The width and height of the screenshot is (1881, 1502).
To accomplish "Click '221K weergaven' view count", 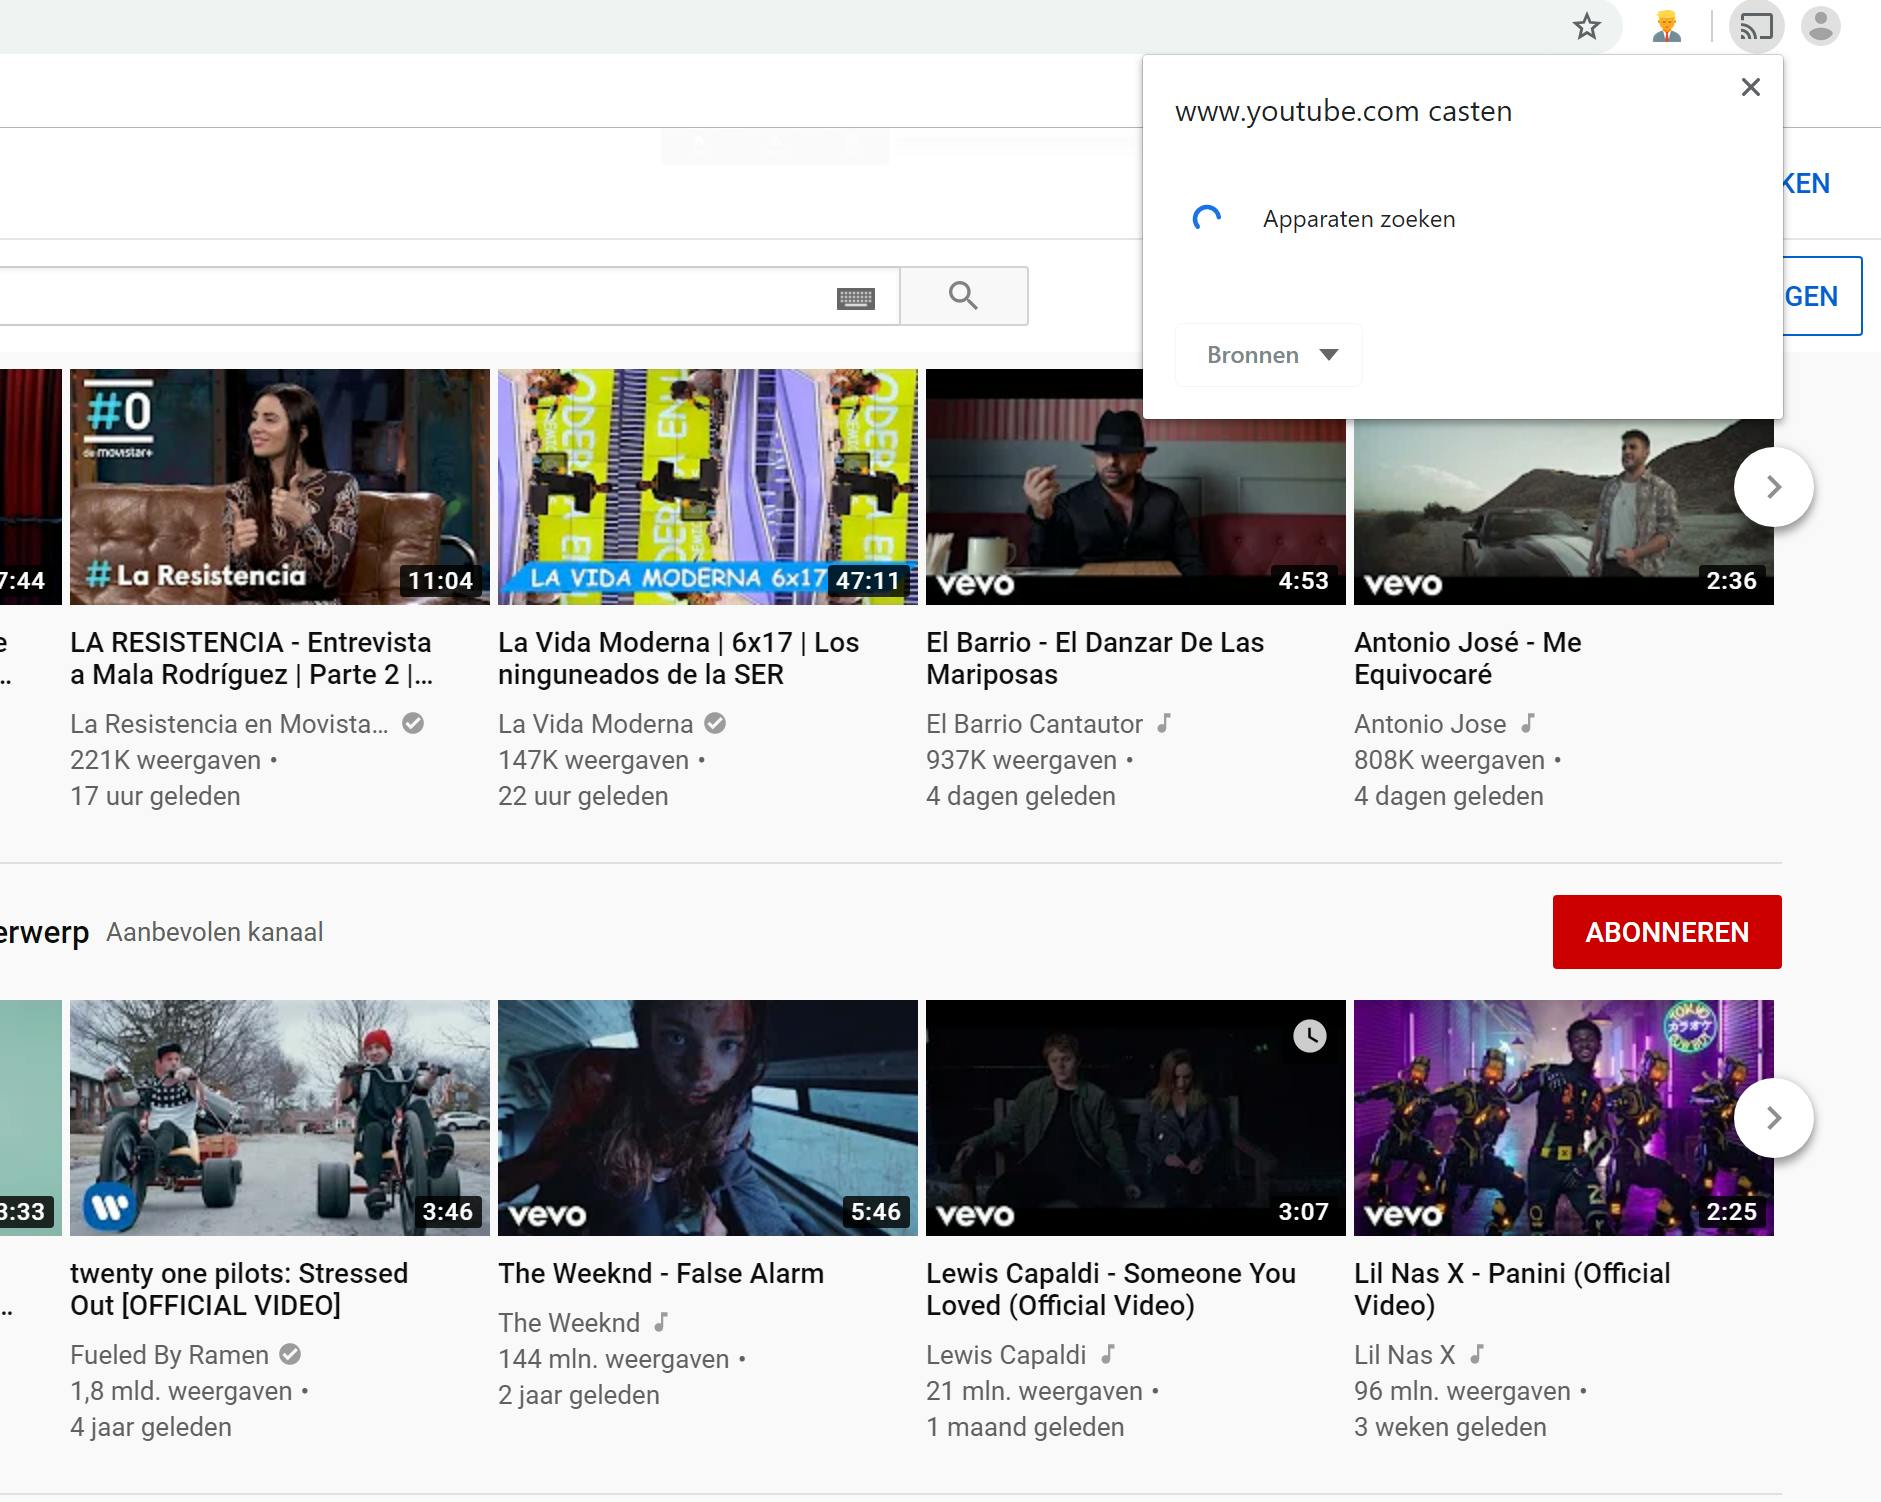I will [x=165, y=760].
